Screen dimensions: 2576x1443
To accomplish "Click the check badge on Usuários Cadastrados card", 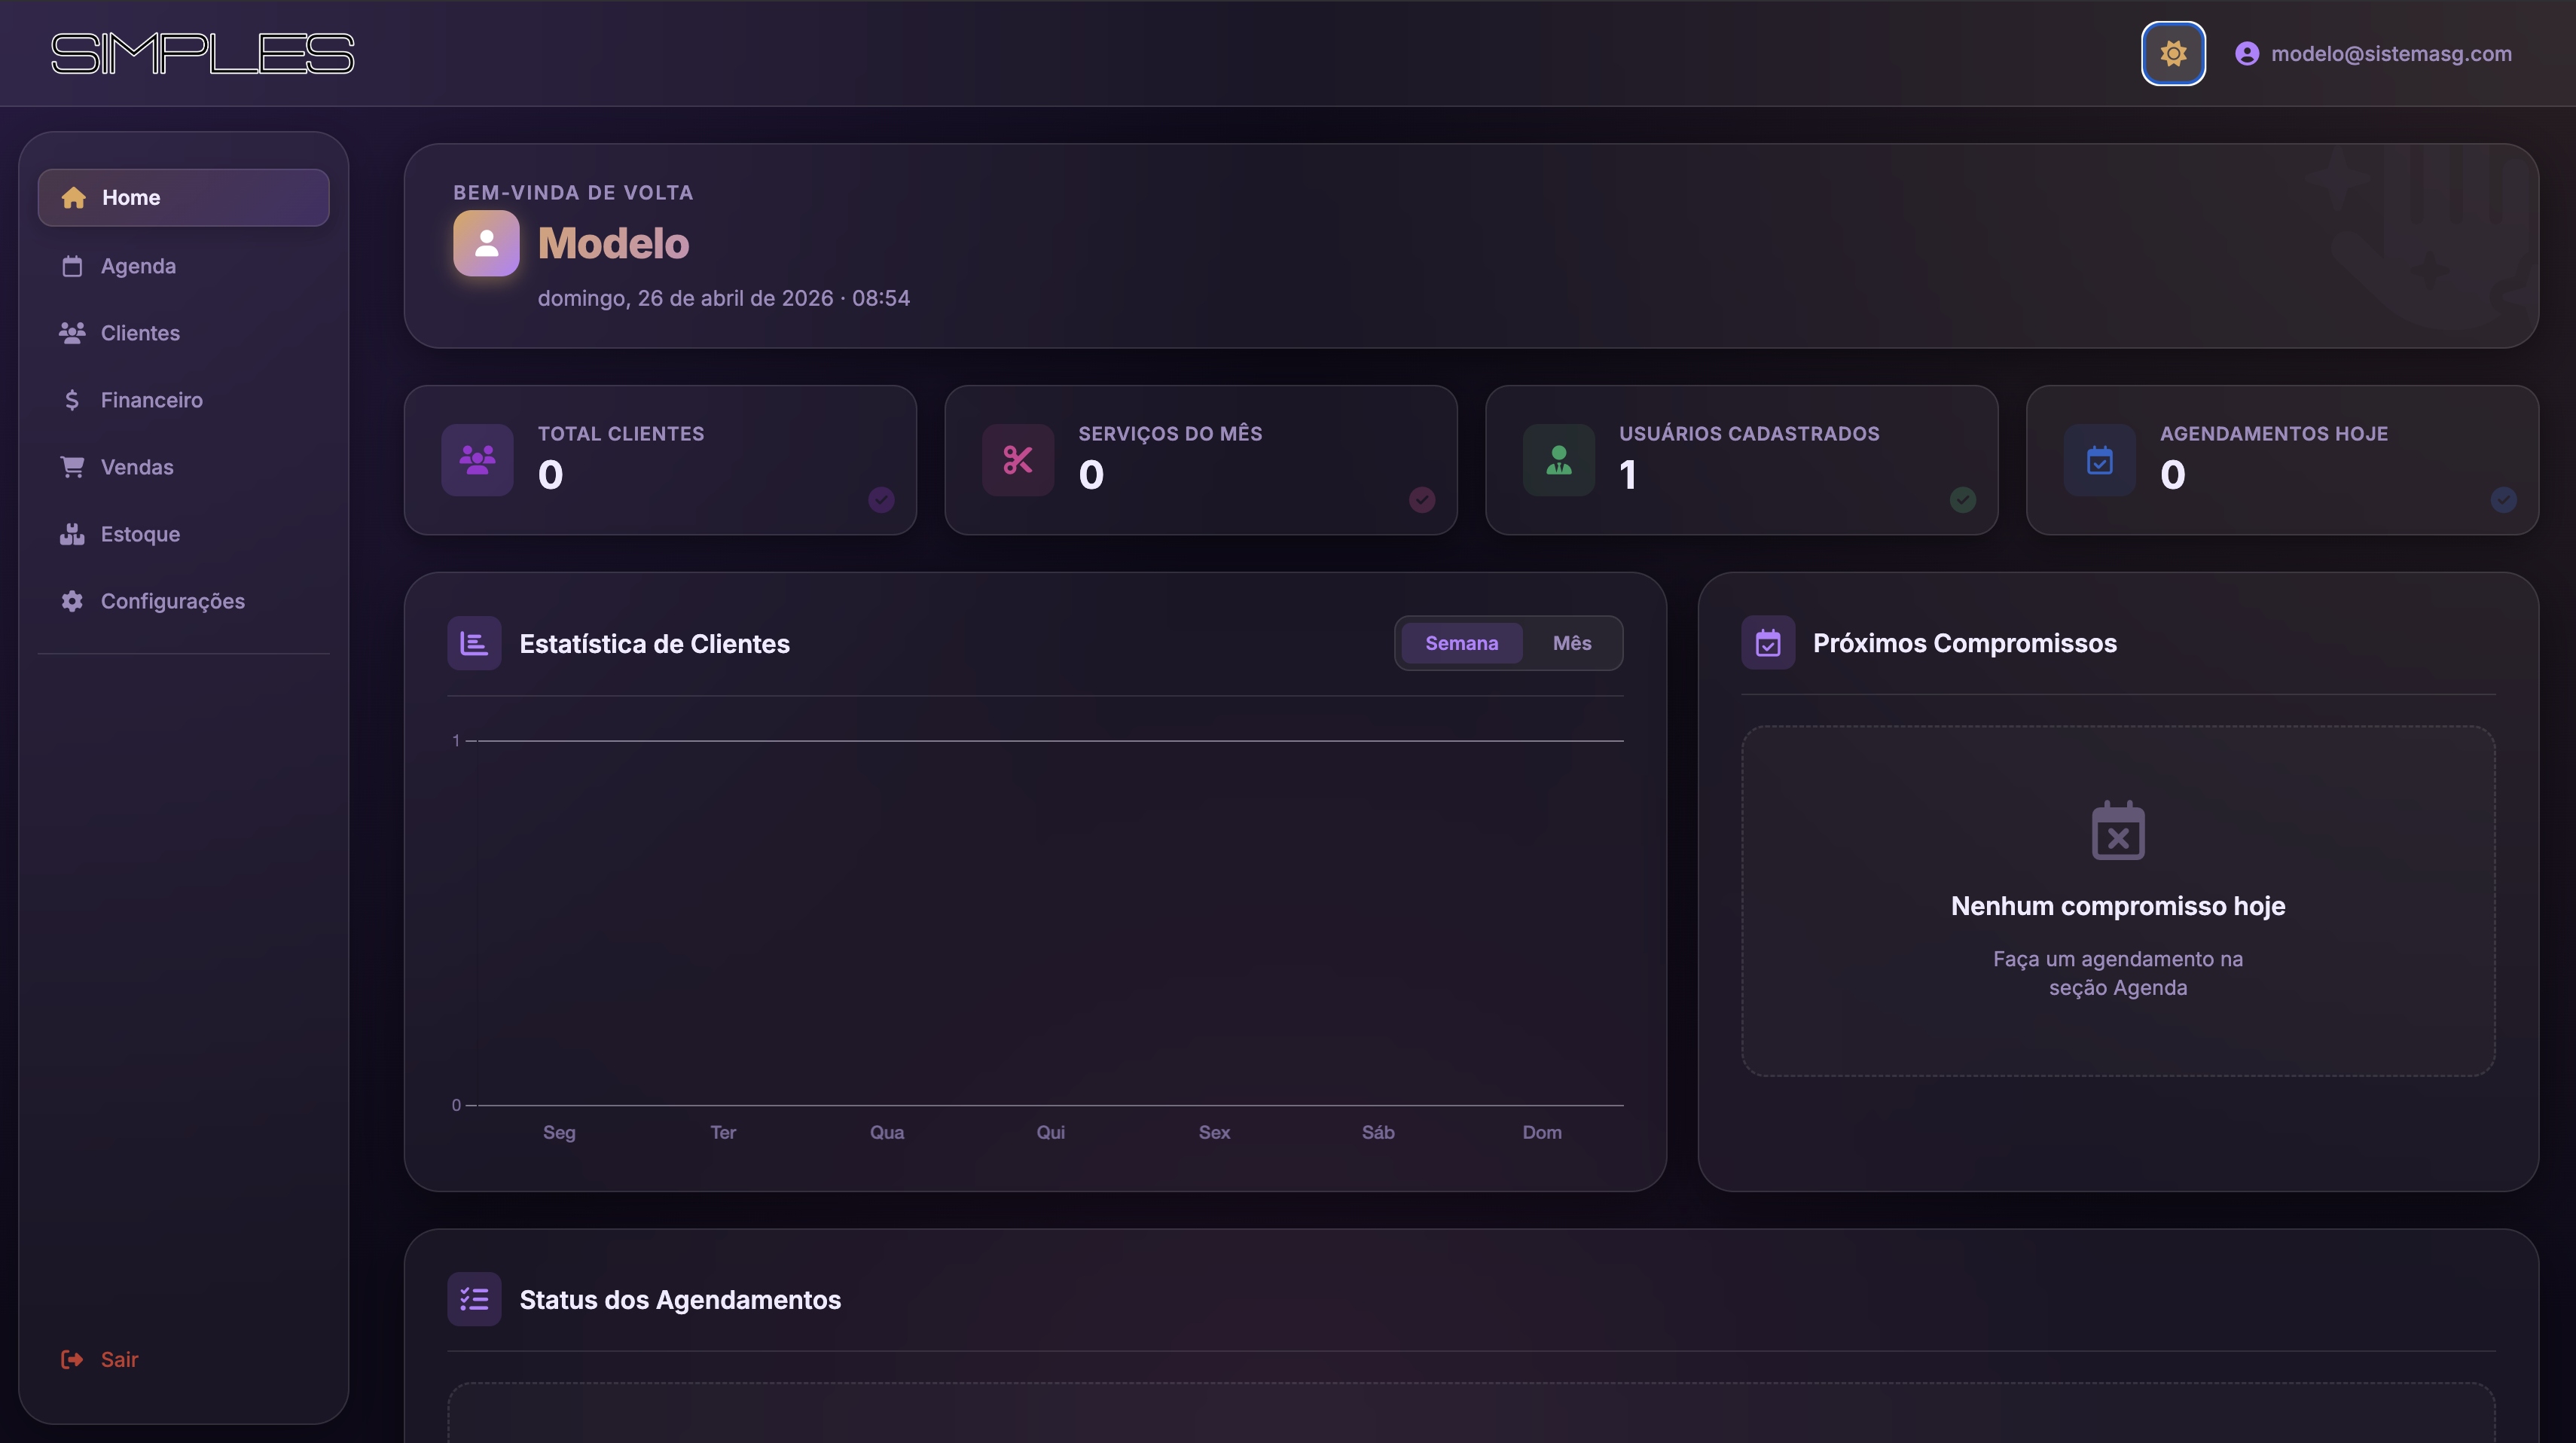I will pyautogui.click(x=1963, y=499).
